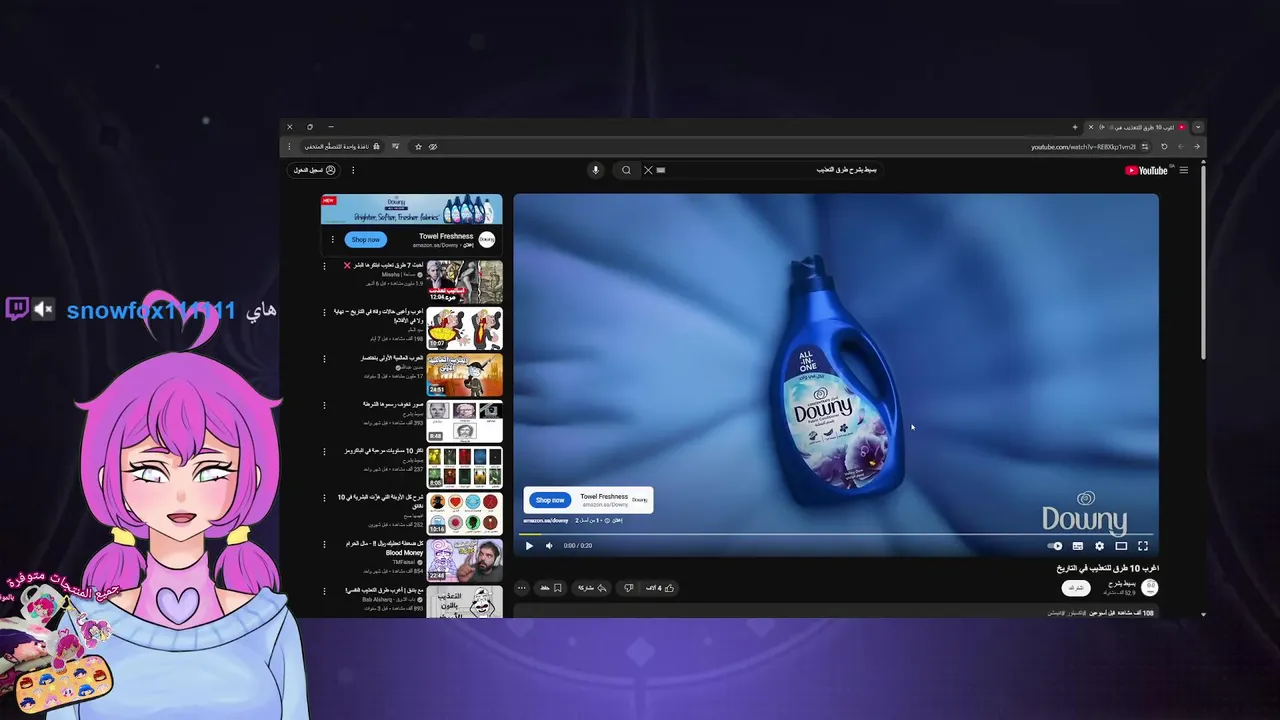Open the 18:16 suggested video thumbnail
Screen dimensions: 1280x720
click(x=465, y=514)
